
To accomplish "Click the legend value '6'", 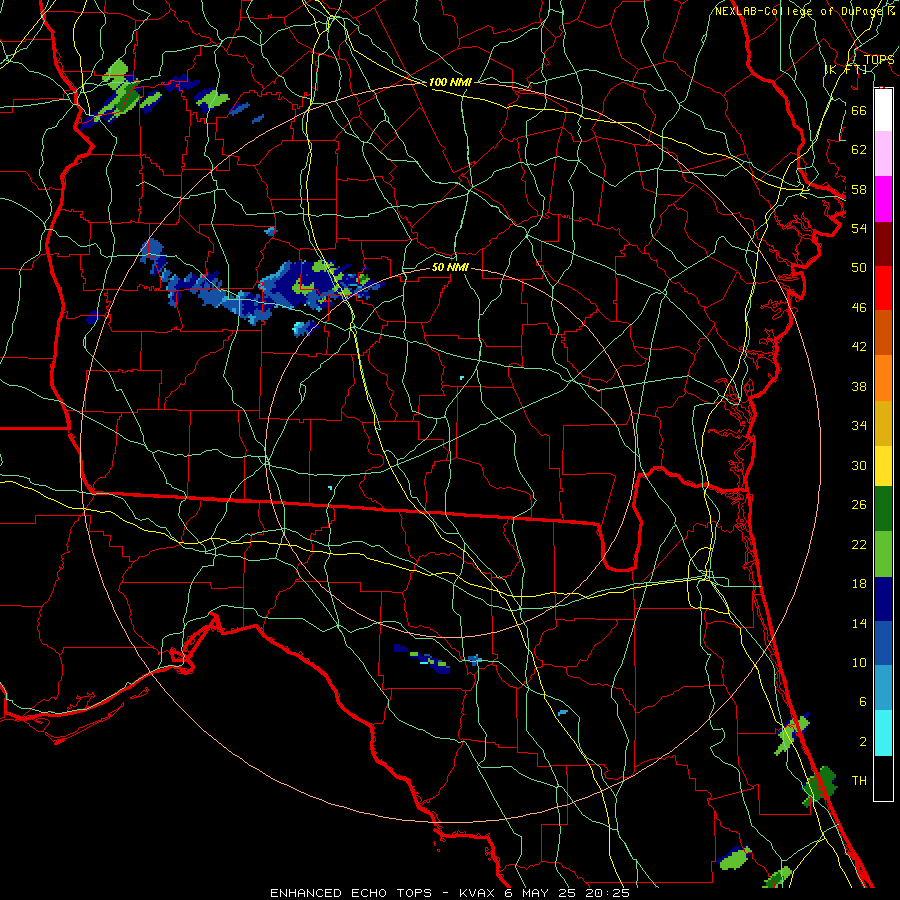I will click(862, 701).
